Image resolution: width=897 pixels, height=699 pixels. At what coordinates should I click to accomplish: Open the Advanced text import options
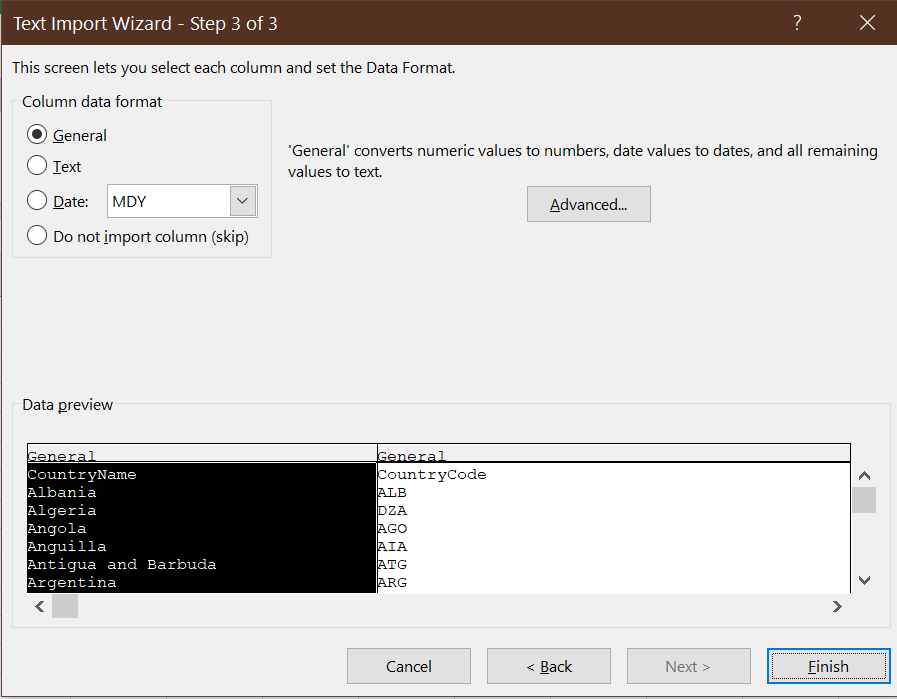(x=588, y=204)
